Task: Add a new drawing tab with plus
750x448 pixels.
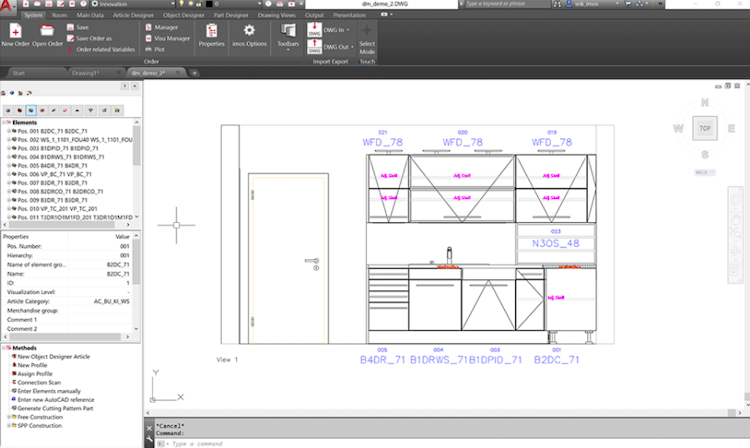Action: [194, 73]
